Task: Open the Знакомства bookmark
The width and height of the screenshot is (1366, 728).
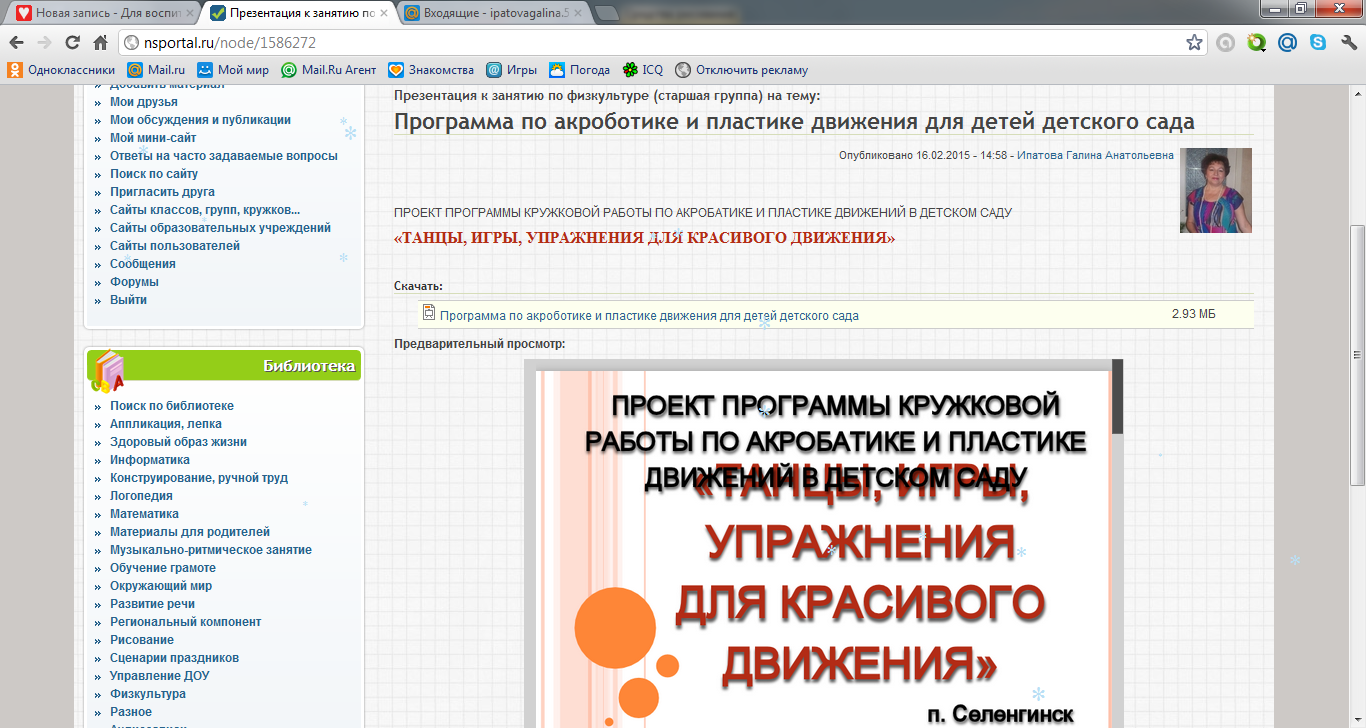Action: (431, 70)
